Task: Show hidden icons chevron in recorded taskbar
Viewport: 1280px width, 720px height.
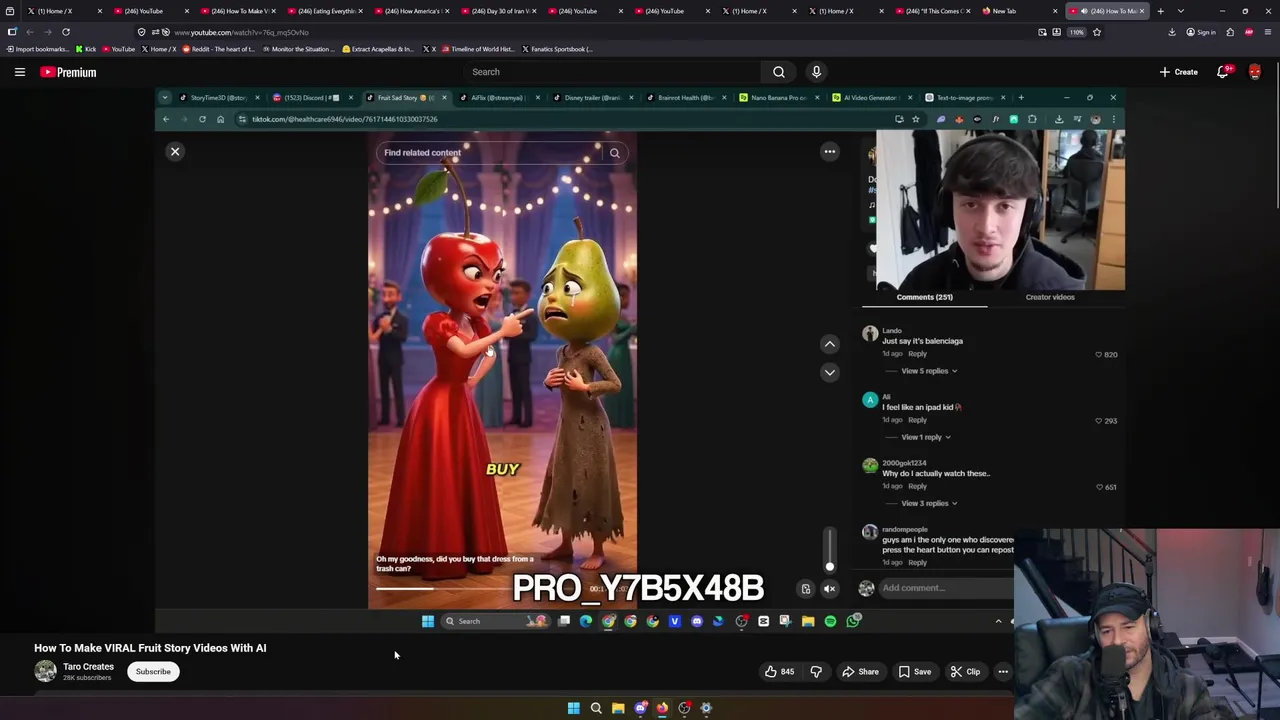Action: [998, 621]
